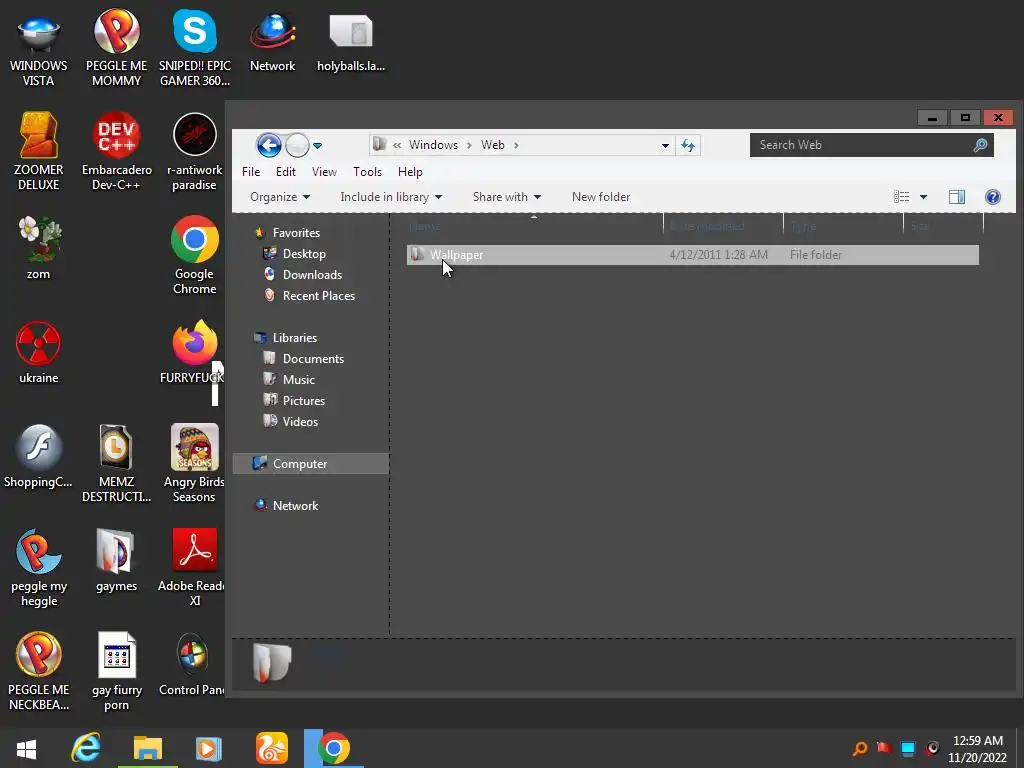This screenshot has height=768, width=1024.
Task: Click the Angry Birds Seasons desktop icon
Action: (x=194, y=464)
